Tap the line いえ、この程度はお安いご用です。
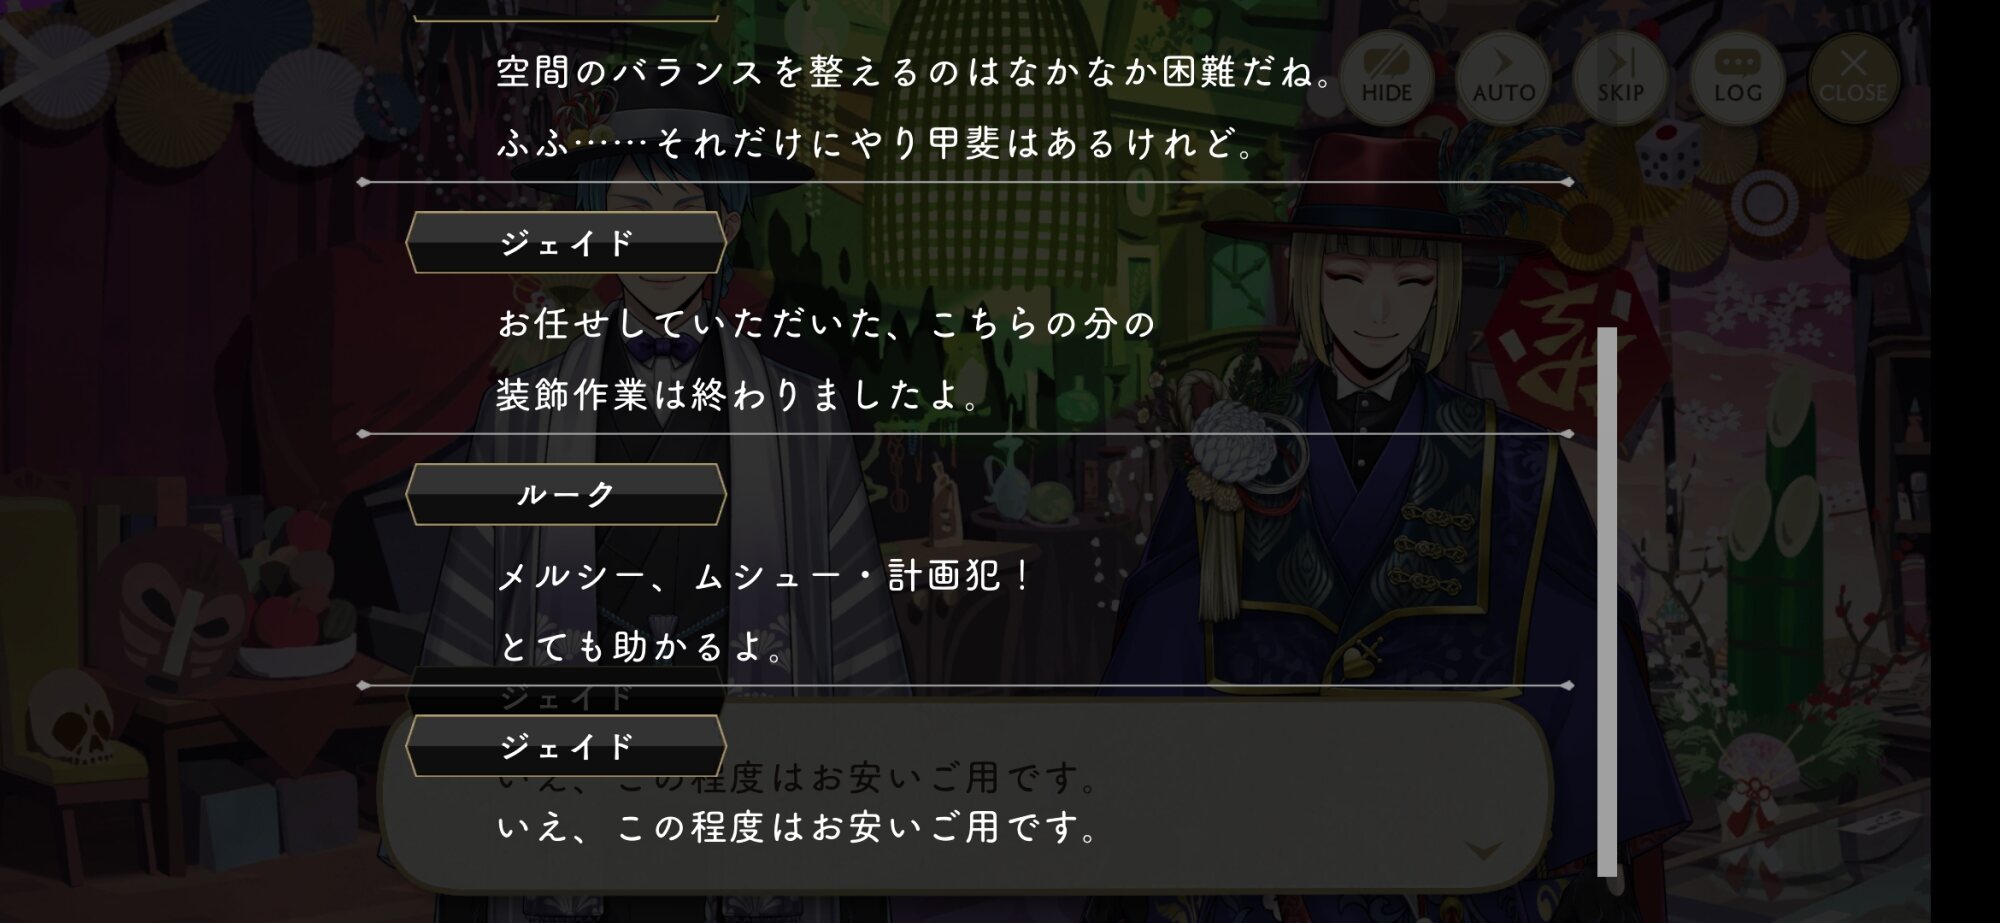 [x=797, y=828]
